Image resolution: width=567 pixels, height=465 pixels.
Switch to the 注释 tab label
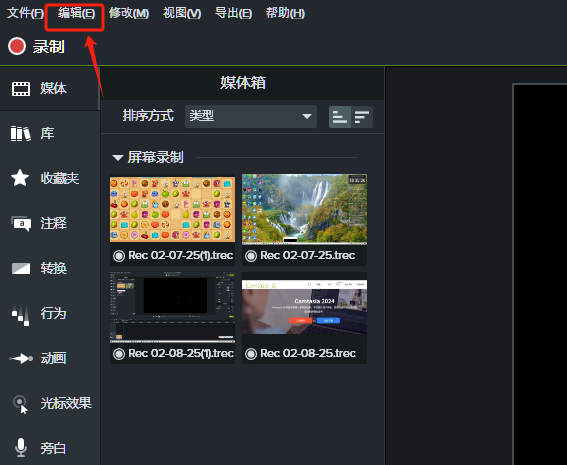(54, 223)
